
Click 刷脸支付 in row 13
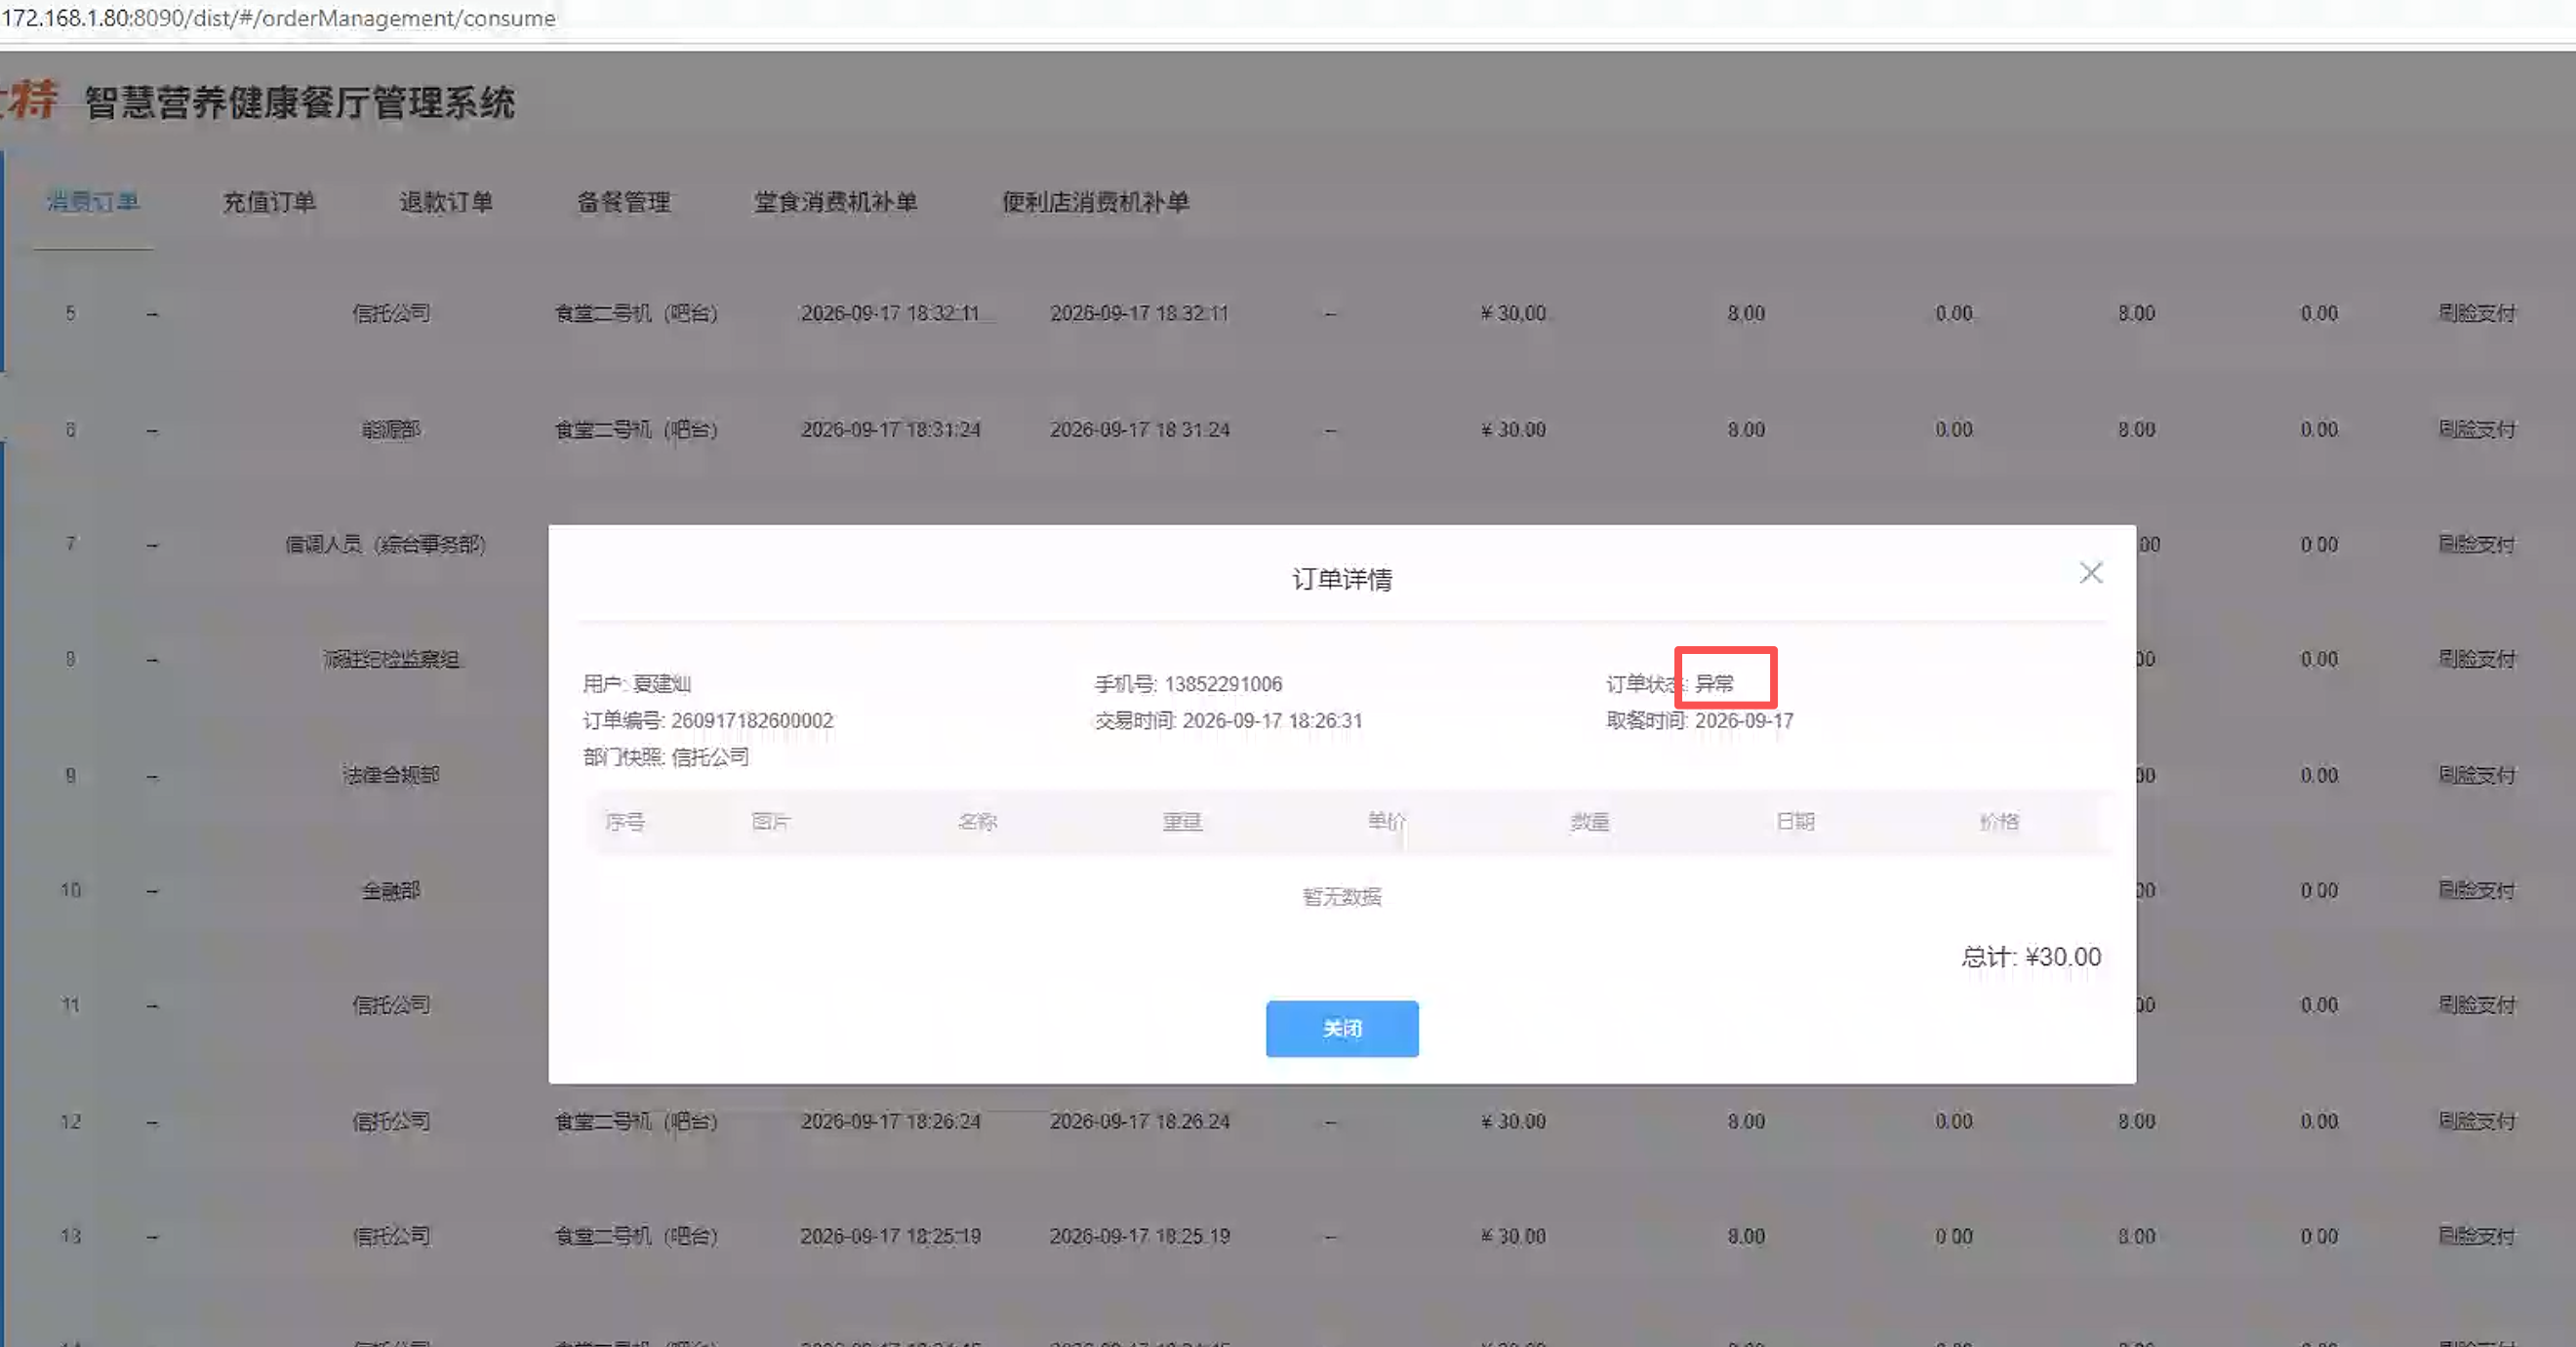[2476, 1236]
